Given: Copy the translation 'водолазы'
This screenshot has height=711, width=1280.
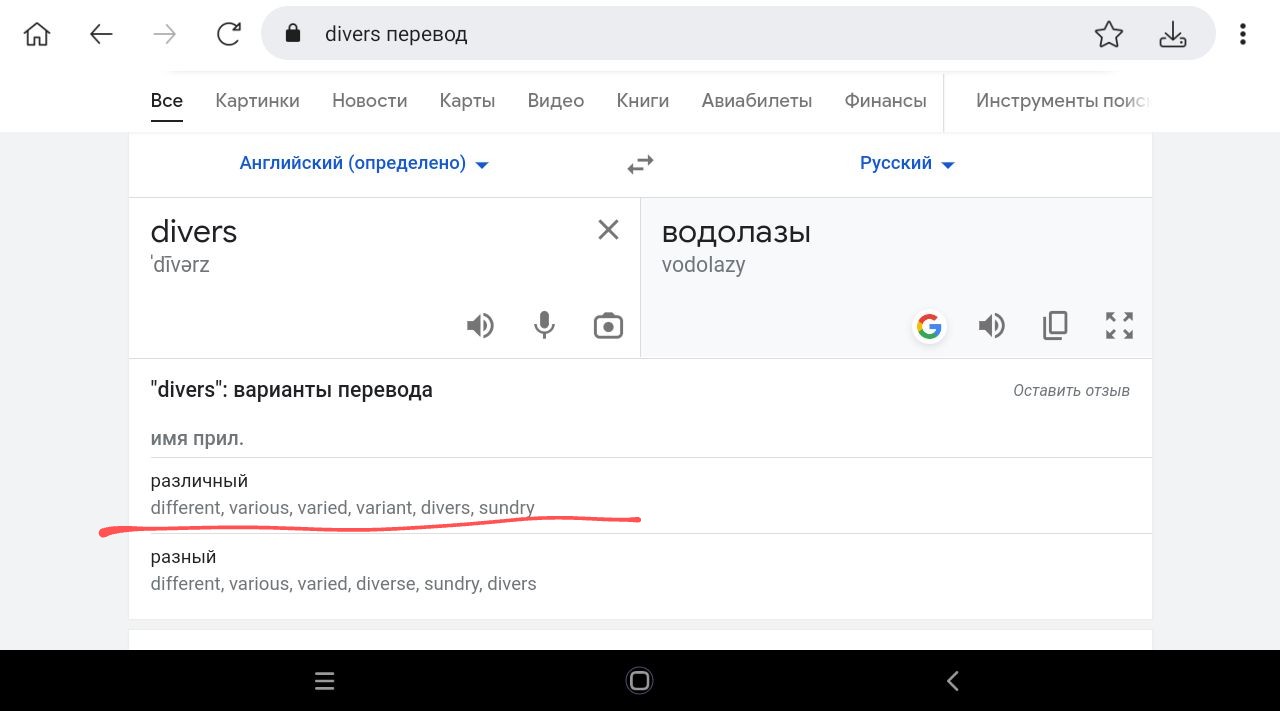Looking at the screenshot, I should click(1055, 325).
